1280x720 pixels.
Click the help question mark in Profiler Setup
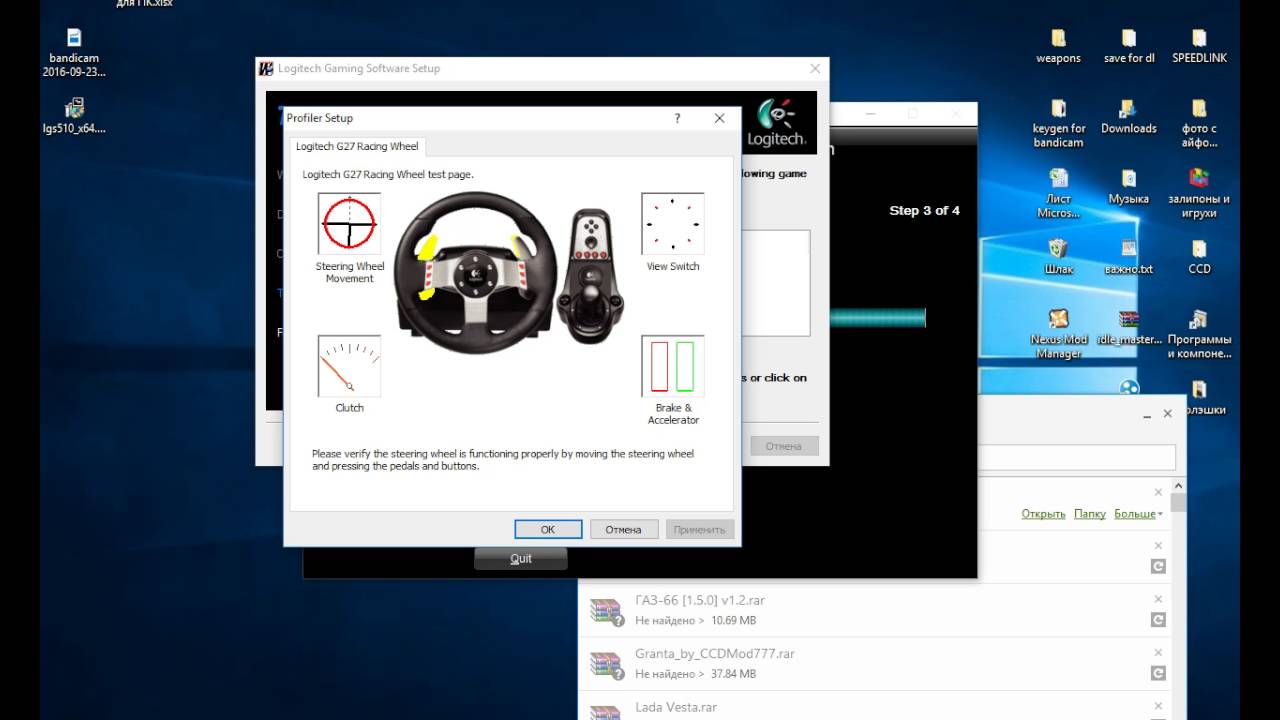(678, 118)
